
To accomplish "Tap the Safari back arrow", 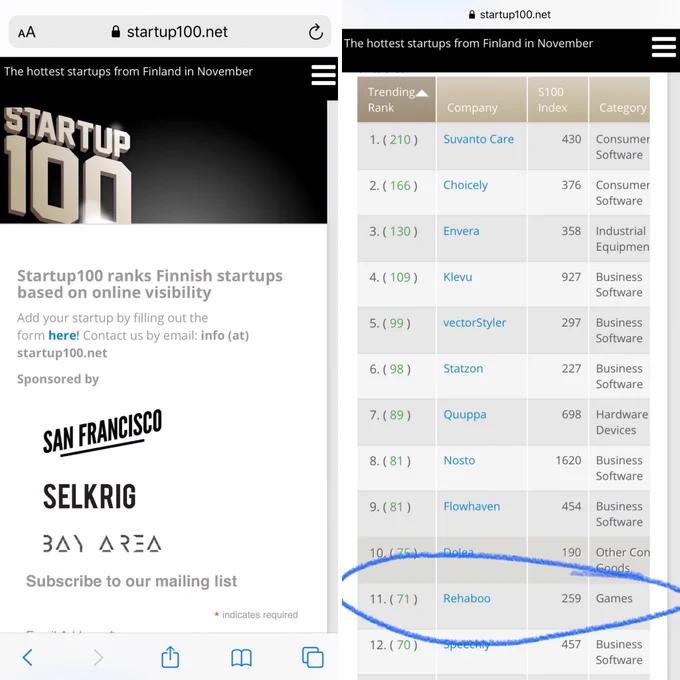I will coord(27,657).
